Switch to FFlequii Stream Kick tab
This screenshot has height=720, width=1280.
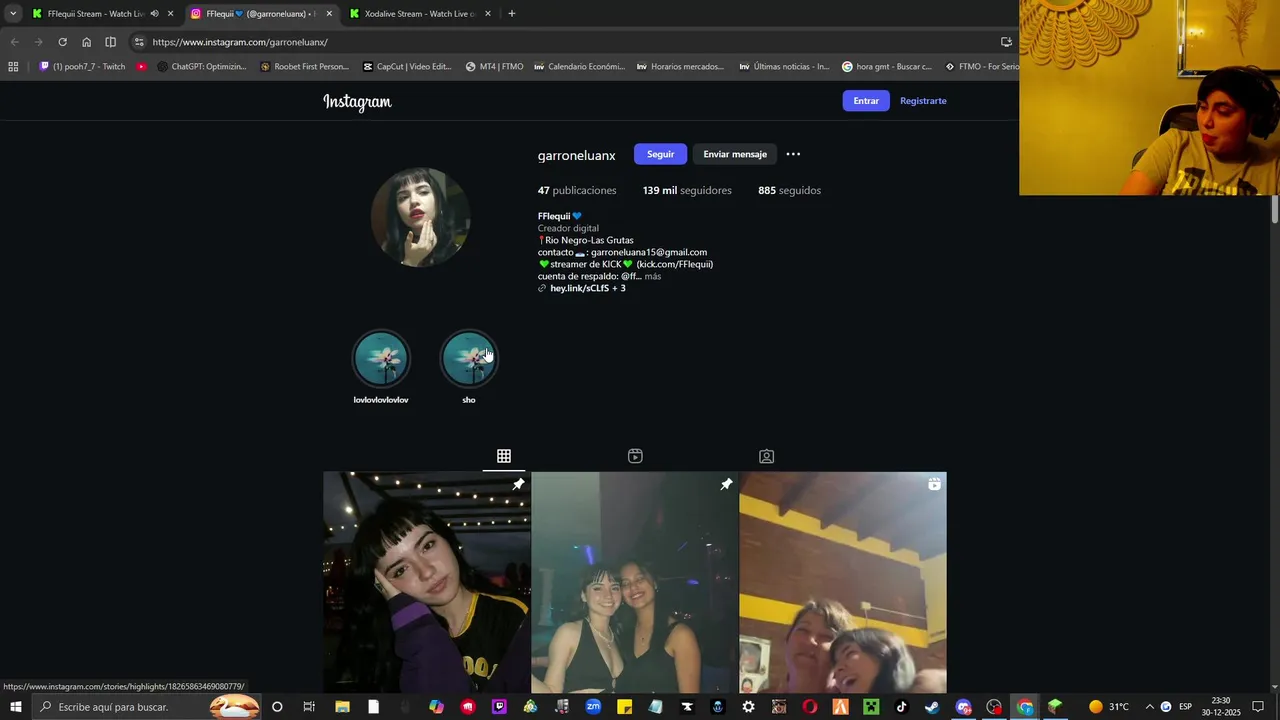(x=96, y=14)
